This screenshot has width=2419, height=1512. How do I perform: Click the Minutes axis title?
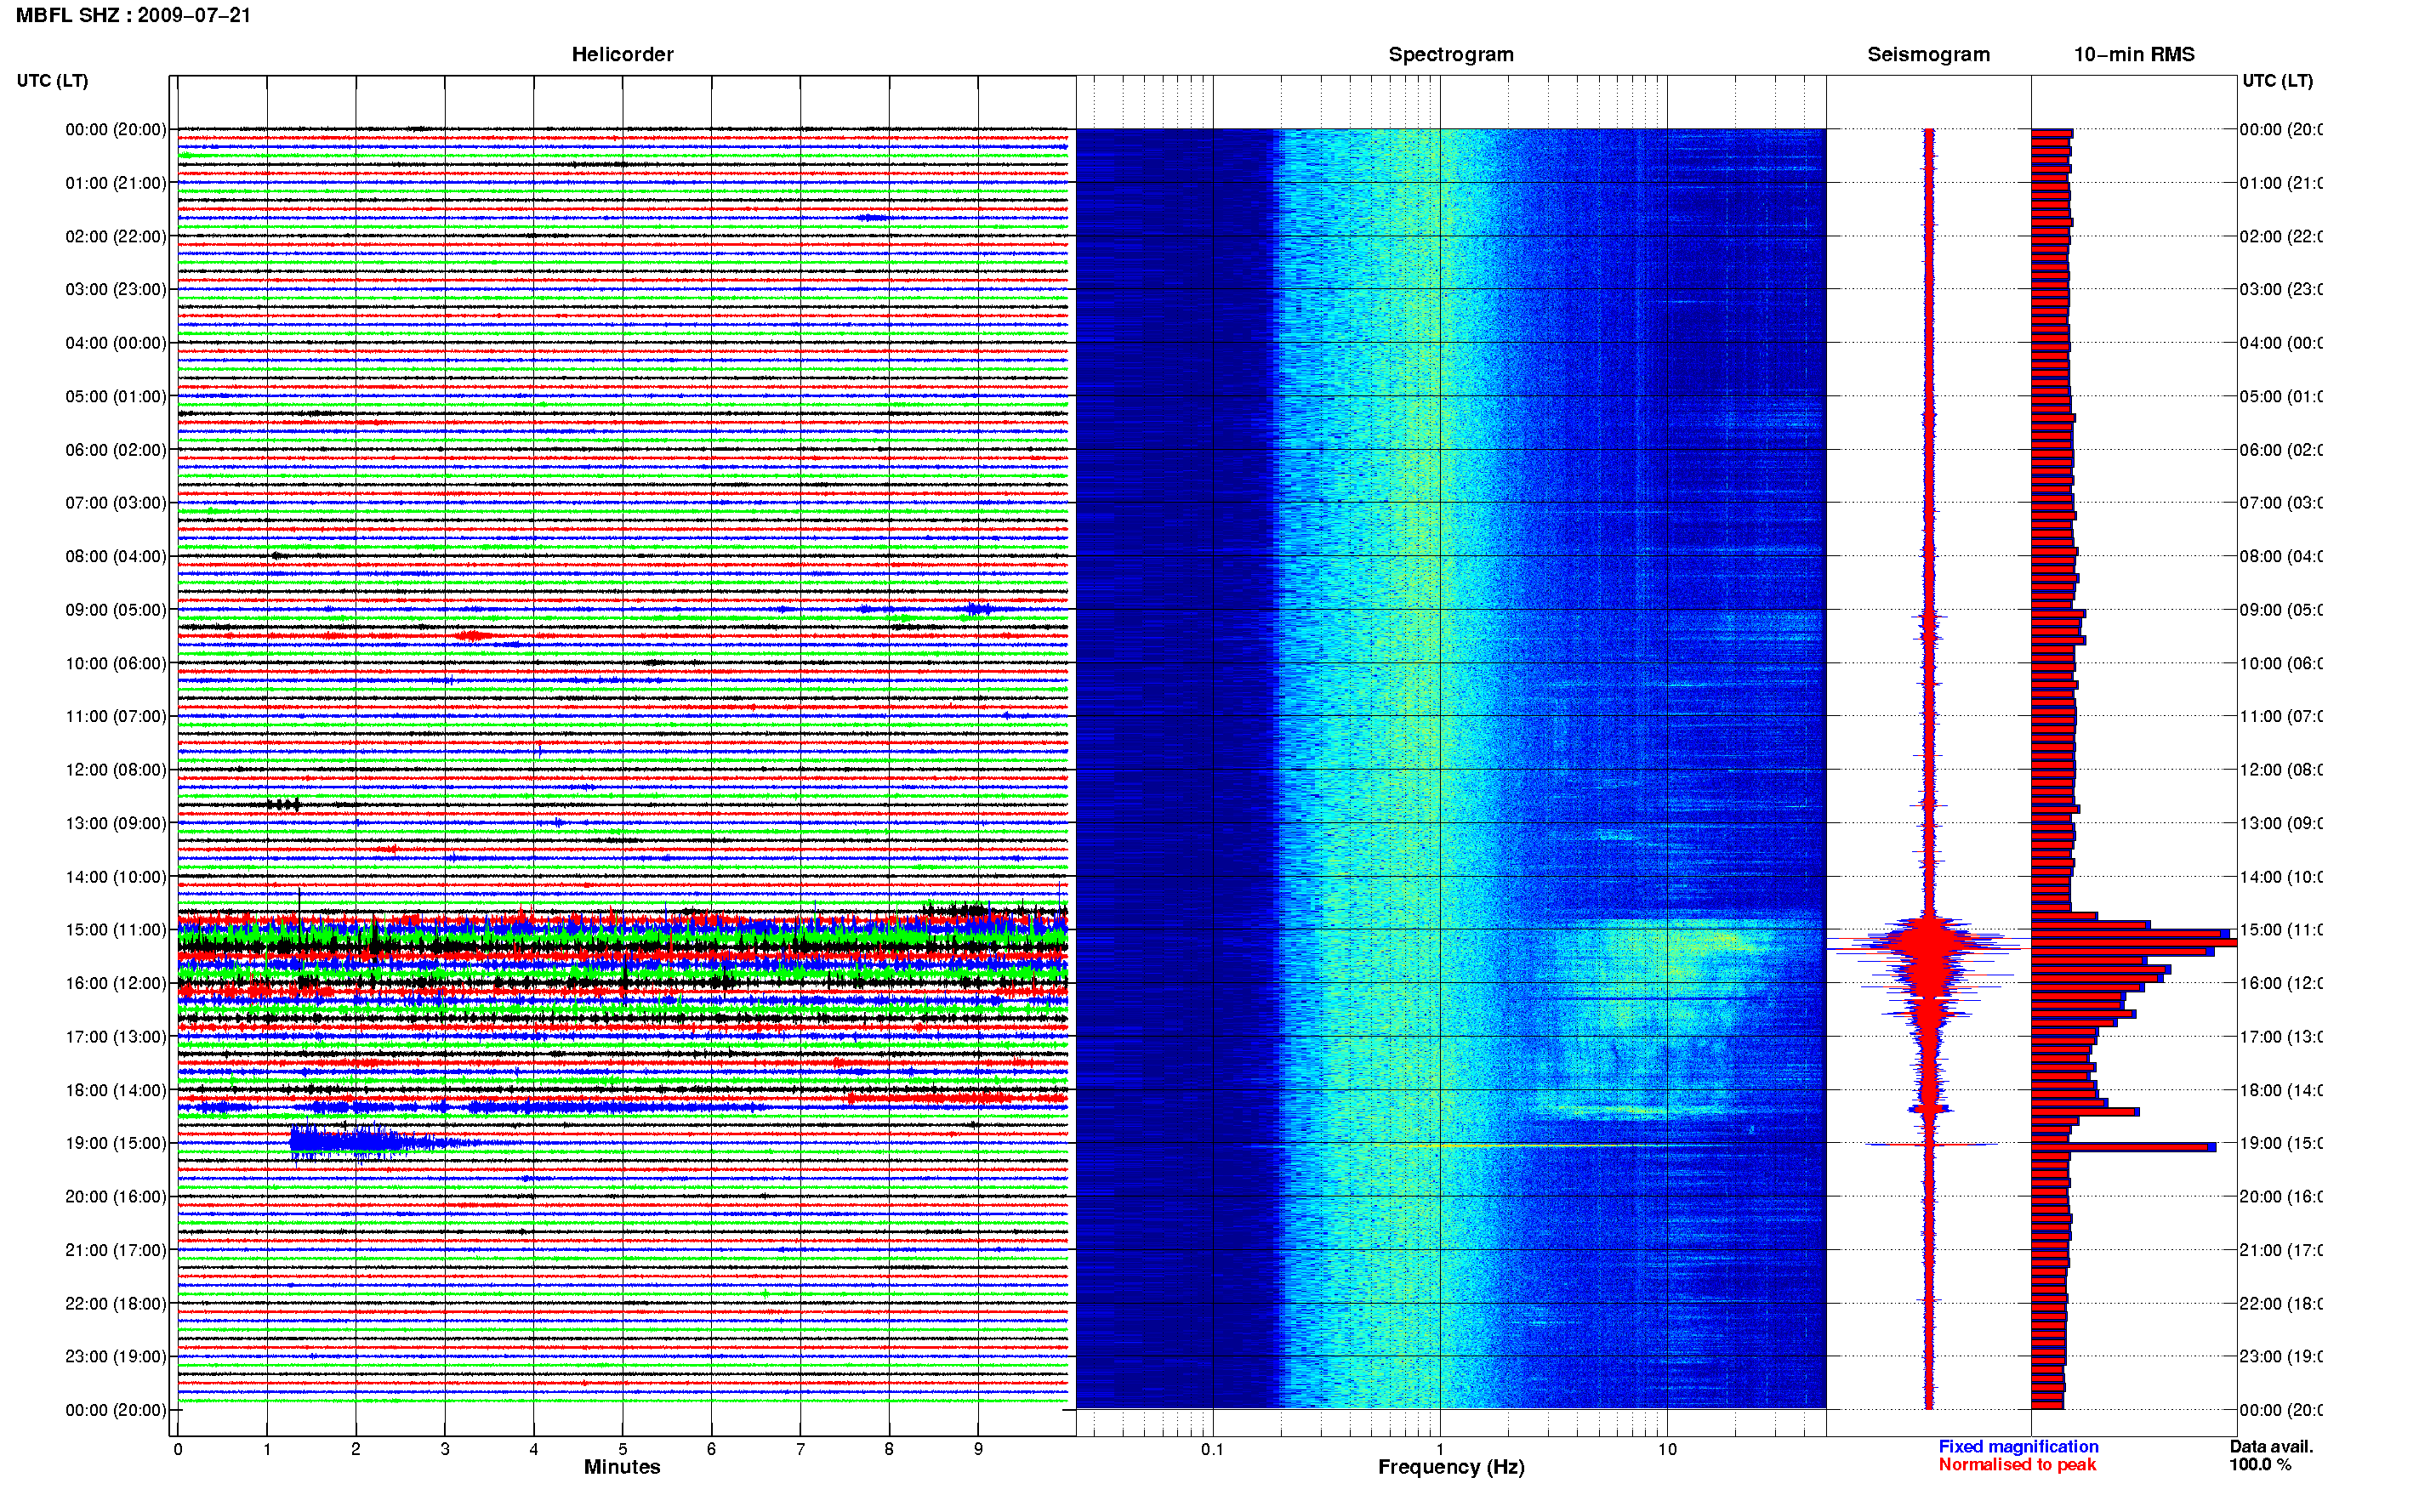(x=622, y=1467)
